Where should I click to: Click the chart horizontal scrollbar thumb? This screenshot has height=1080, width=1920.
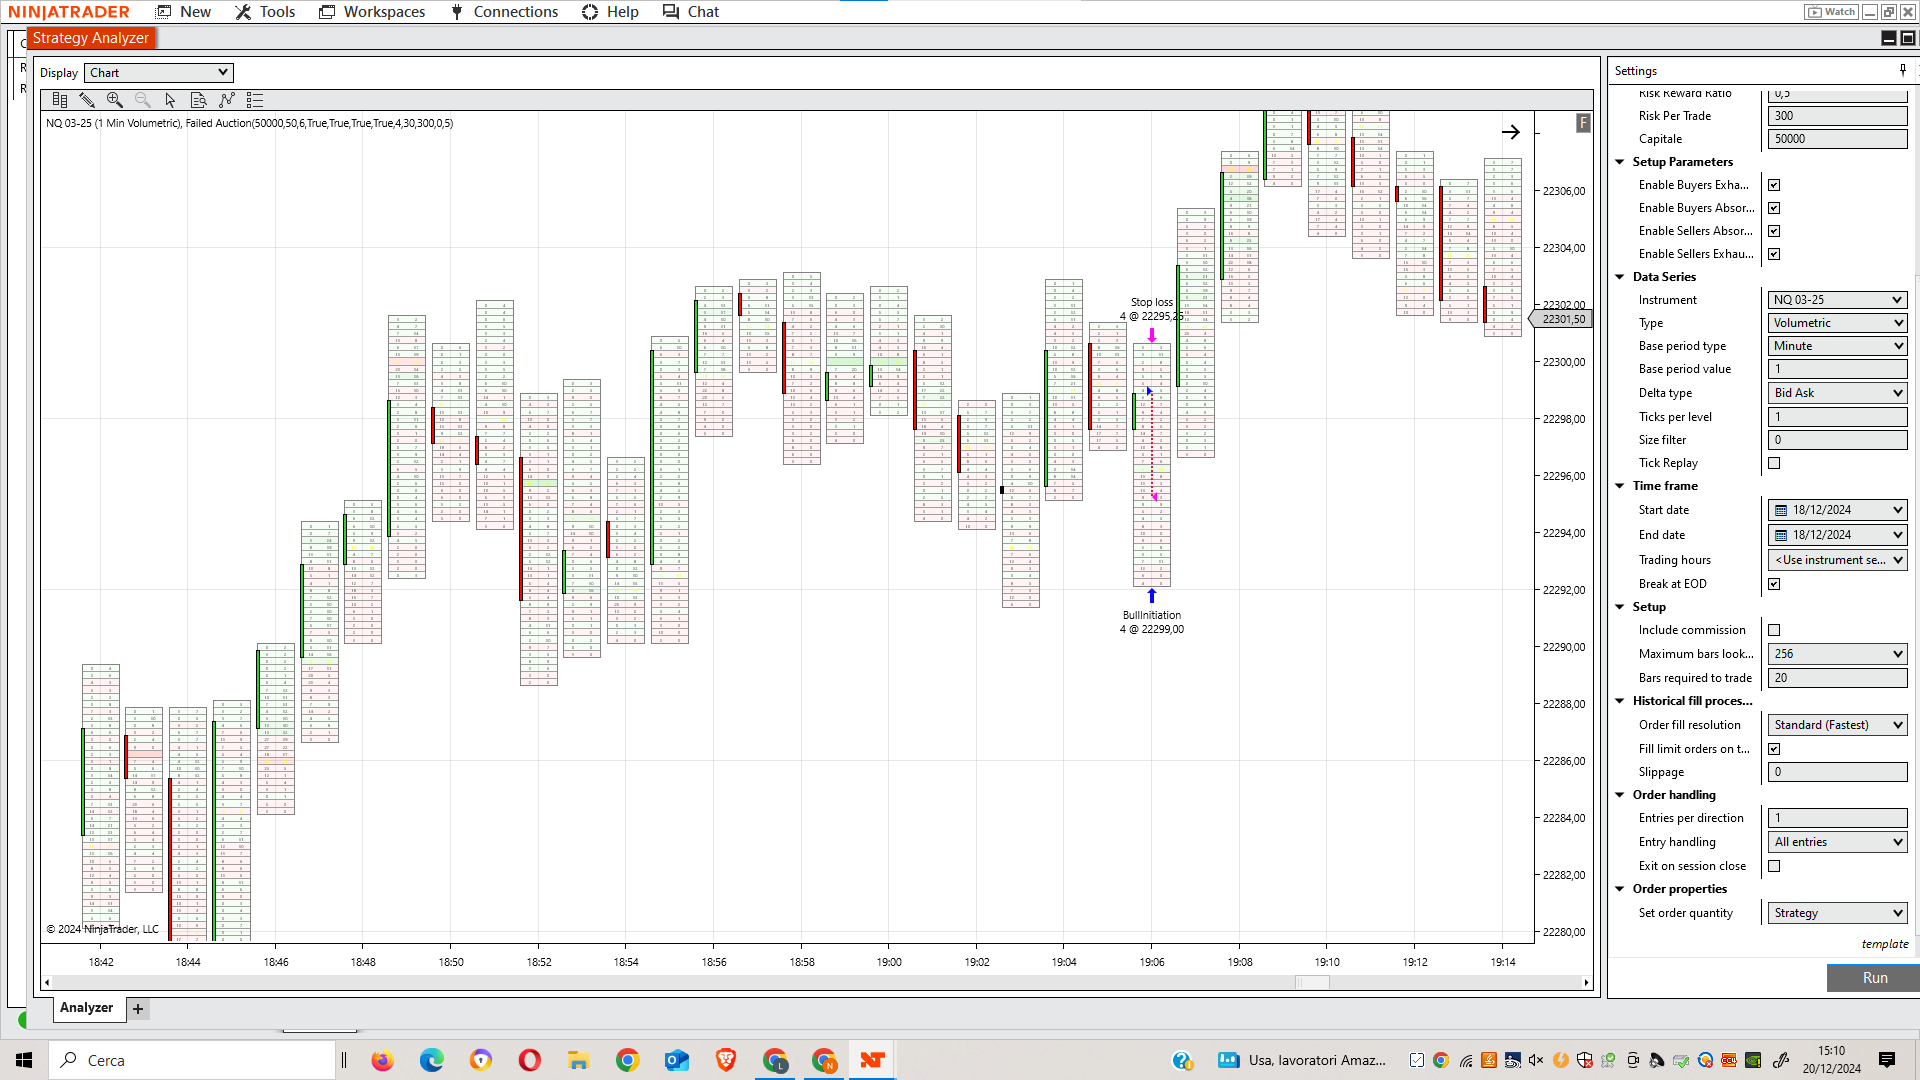coord(1312,983)
